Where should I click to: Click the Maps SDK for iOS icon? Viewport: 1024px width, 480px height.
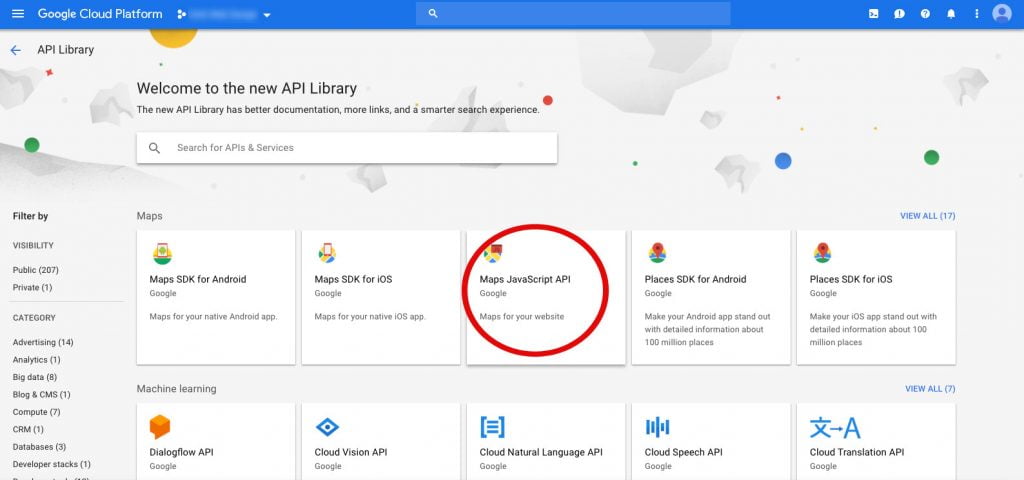point(327,253)
